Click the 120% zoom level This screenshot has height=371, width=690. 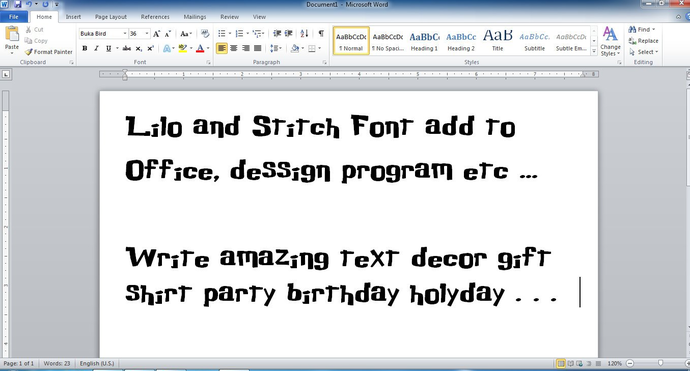614,364
